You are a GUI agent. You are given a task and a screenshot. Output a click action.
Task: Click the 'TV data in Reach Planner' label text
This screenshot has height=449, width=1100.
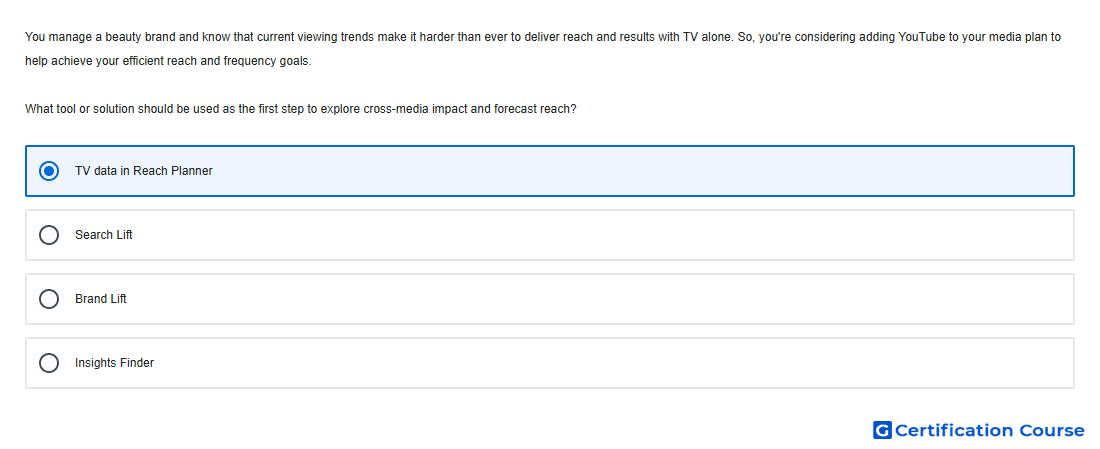click(144, 170)
